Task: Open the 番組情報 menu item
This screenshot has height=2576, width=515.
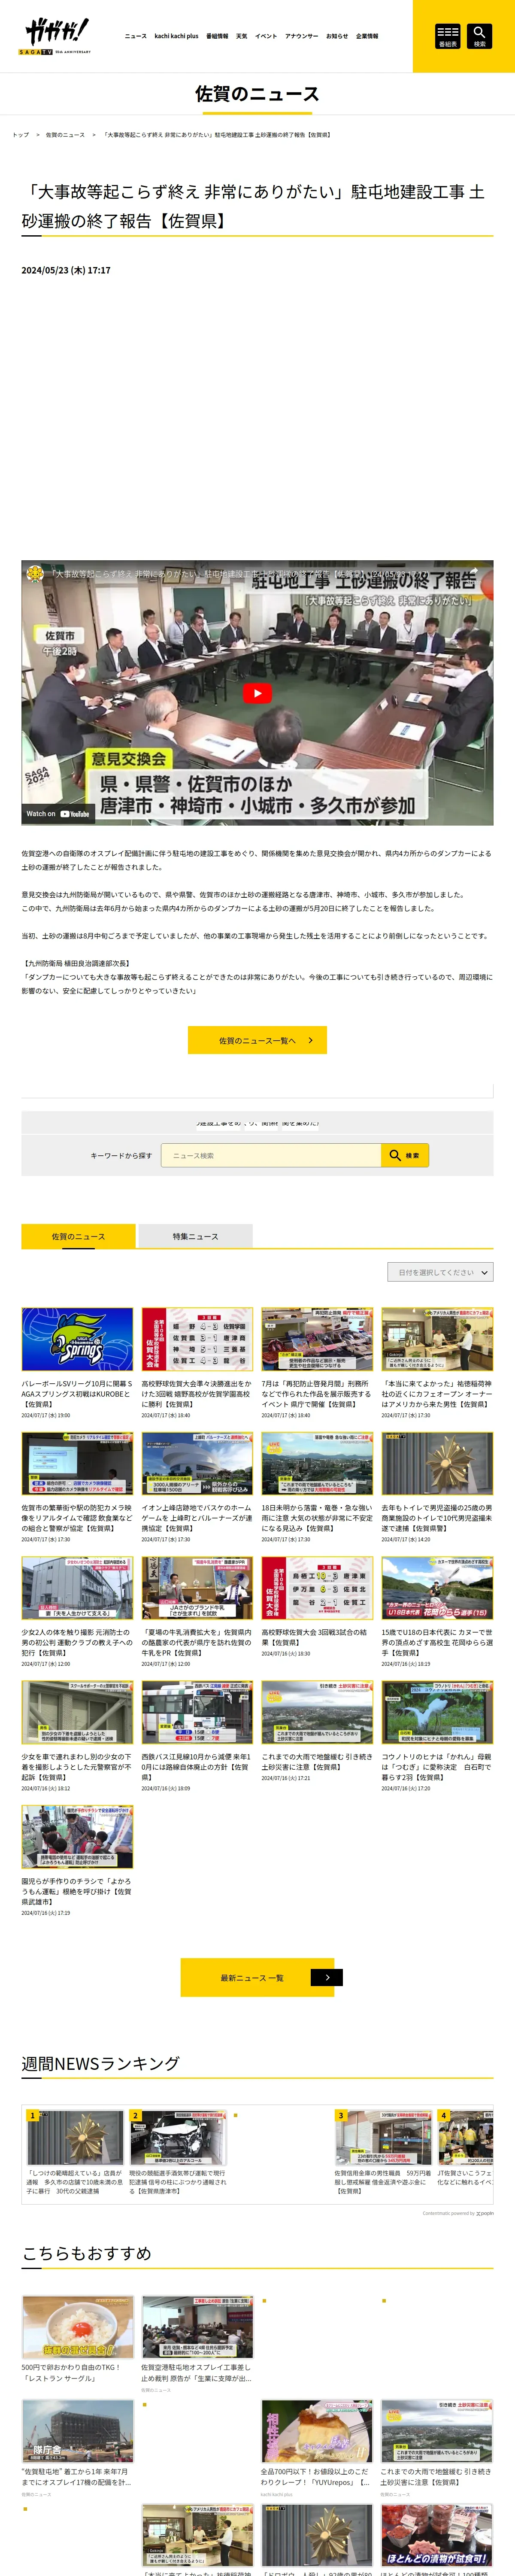Action: 217,36
